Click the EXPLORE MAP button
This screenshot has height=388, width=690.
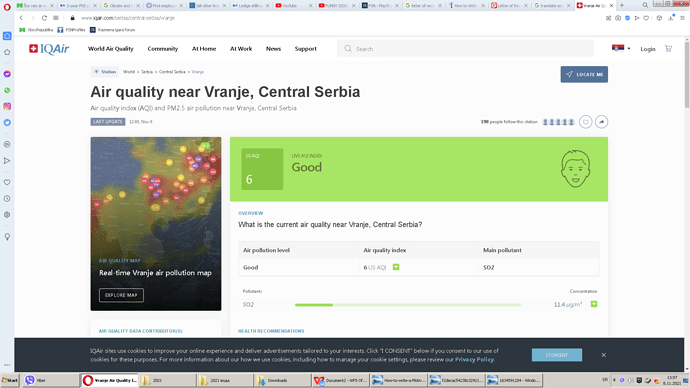(121, 295)
